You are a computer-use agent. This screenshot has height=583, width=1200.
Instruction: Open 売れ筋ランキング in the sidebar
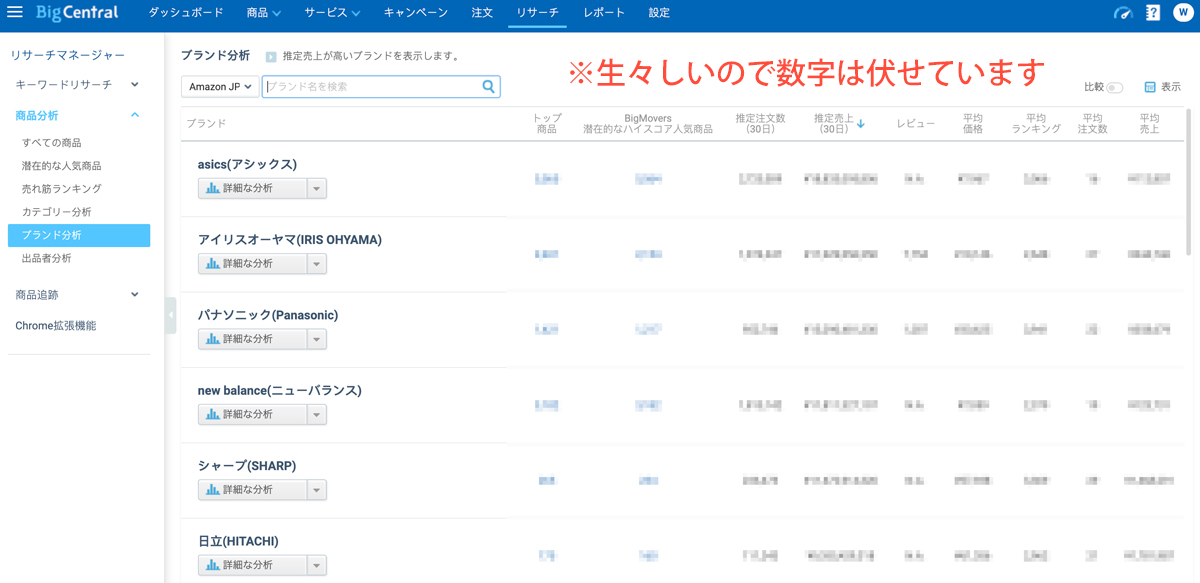(62, 189)
